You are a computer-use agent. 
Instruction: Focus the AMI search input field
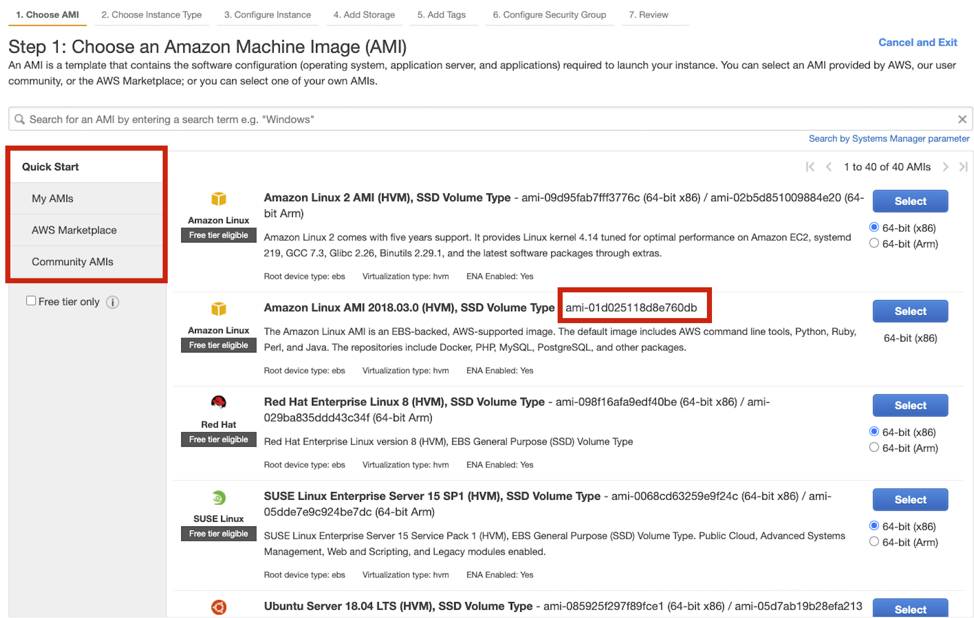pyautogui.click(x=490, y=119)
